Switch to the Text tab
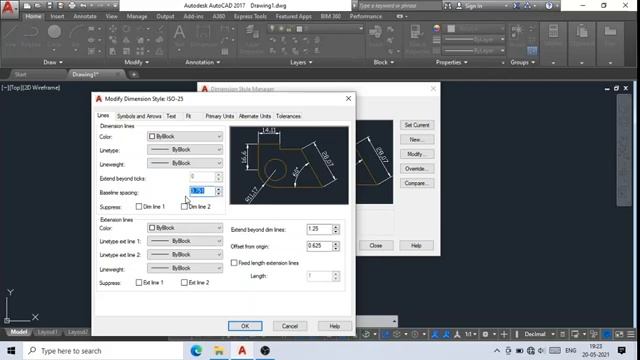This screenshot has width=640, height=360. [171, 116]
